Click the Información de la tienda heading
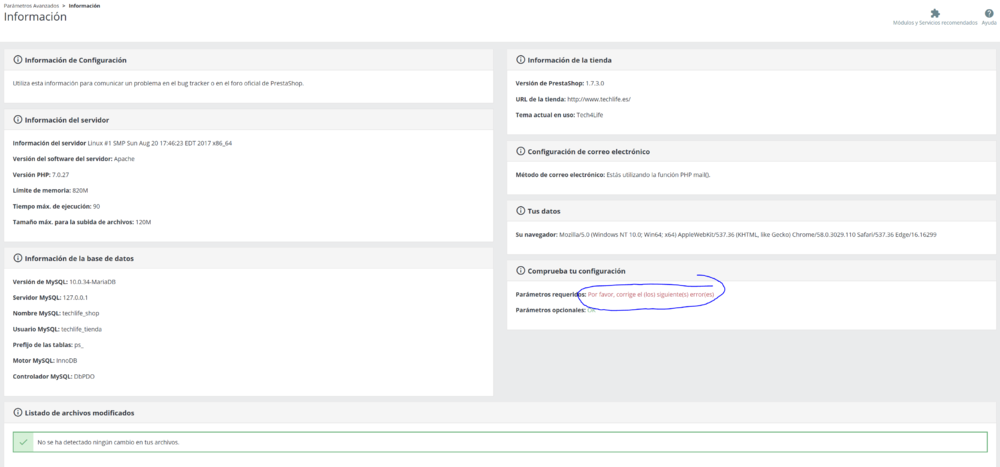 [570, 60]
